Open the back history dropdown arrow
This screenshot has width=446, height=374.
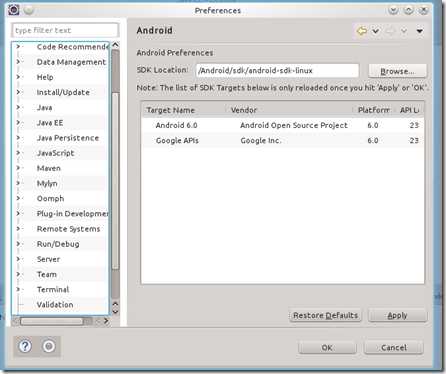376,31
